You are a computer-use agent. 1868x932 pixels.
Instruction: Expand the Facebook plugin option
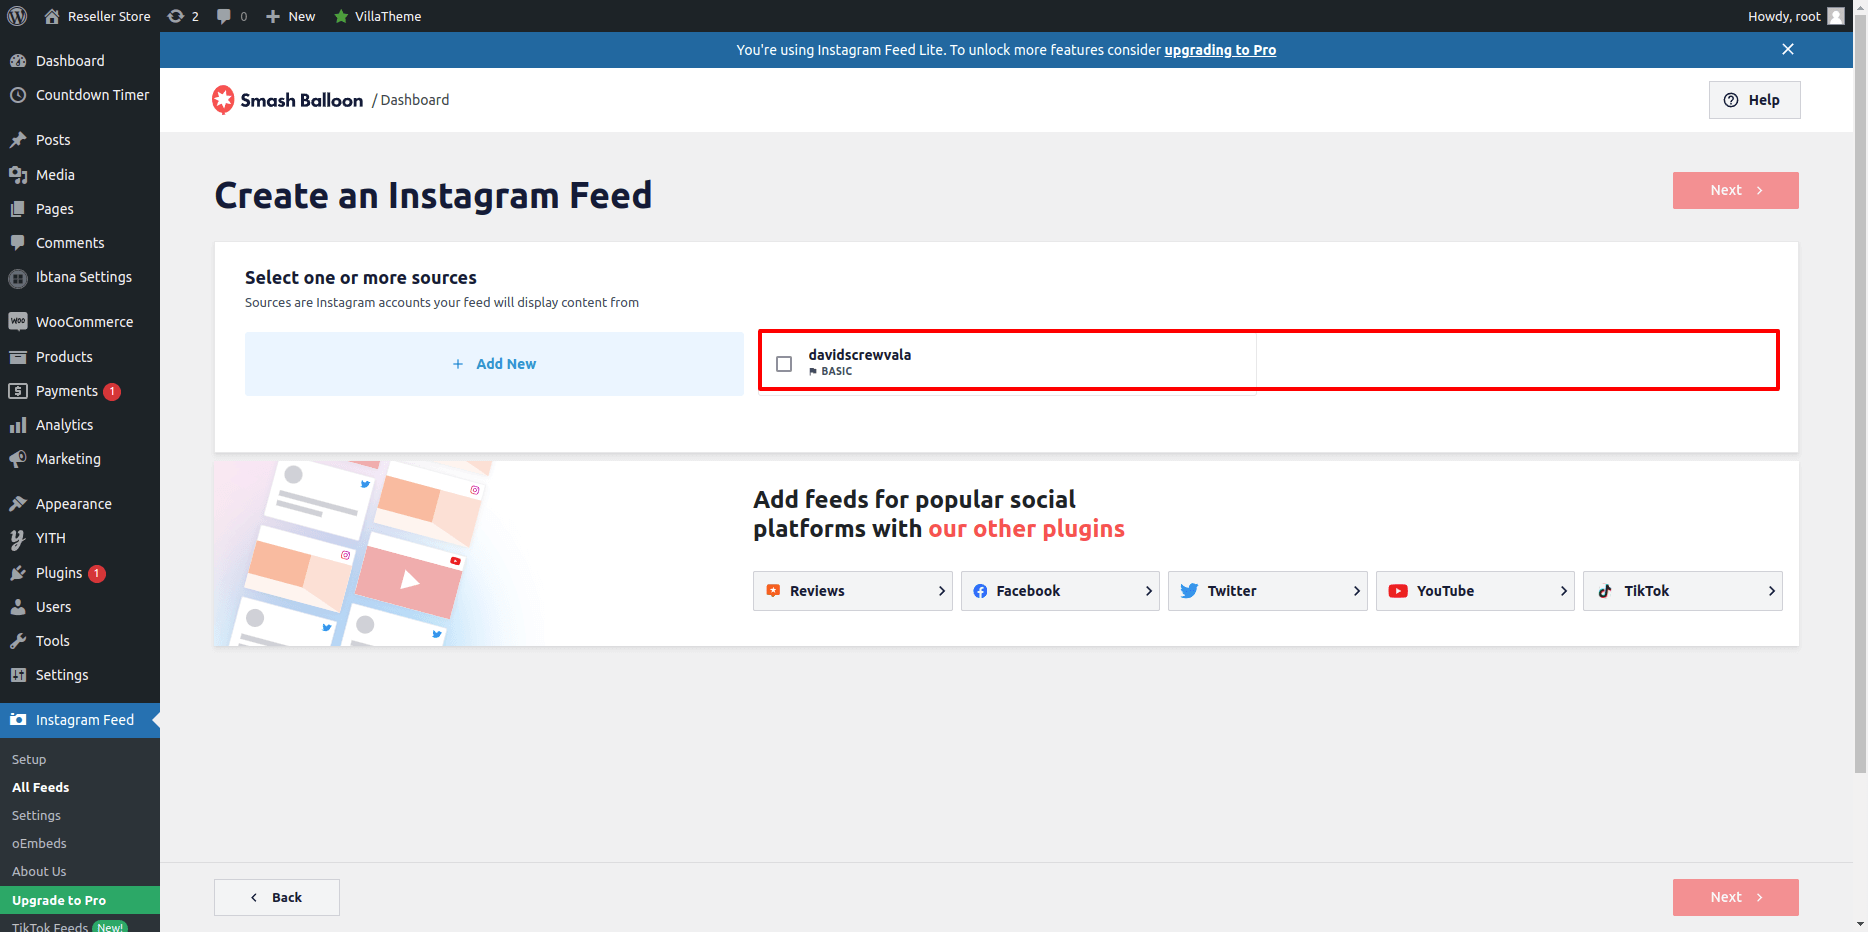1060,591
